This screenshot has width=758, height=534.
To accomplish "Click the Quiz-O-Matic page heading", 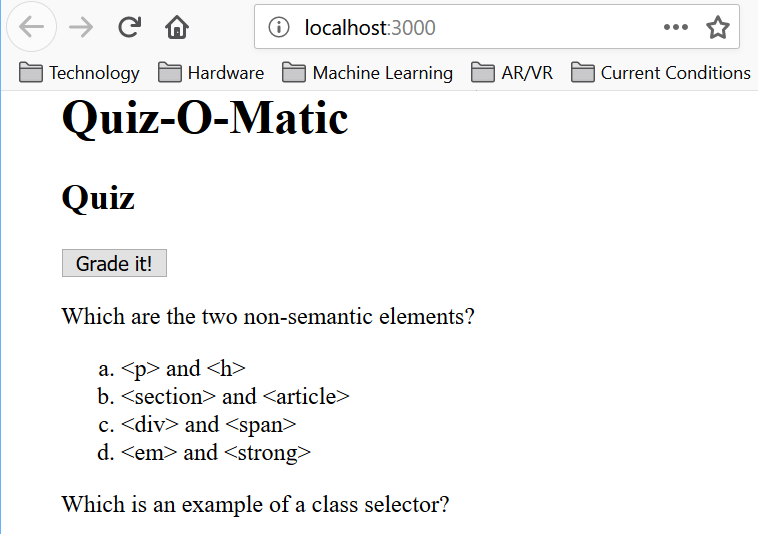I will (x=205, y=119).
